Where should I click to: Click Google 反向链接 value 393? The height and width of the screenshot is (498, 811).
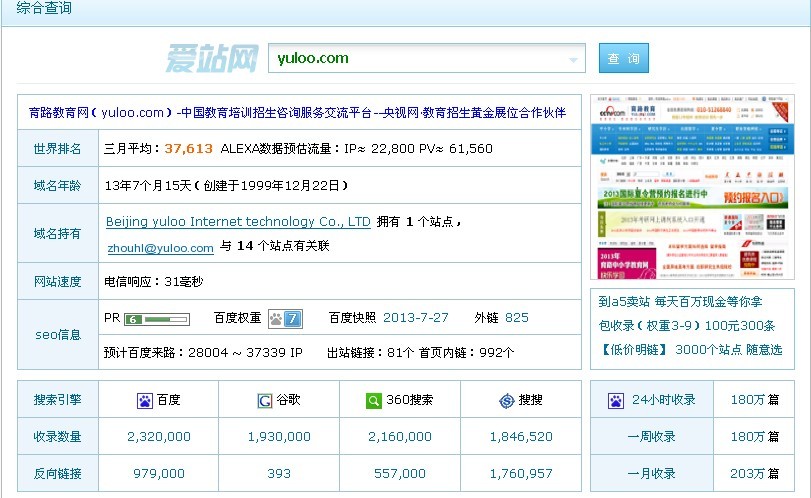[x=279, y=473]
